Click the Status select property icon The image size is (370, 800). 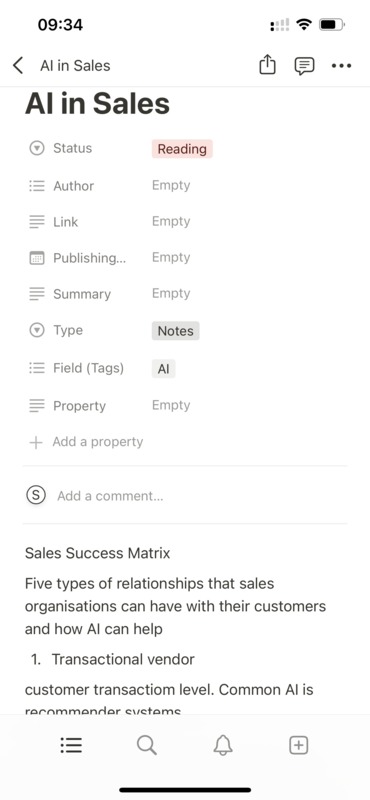click(37, 148)
